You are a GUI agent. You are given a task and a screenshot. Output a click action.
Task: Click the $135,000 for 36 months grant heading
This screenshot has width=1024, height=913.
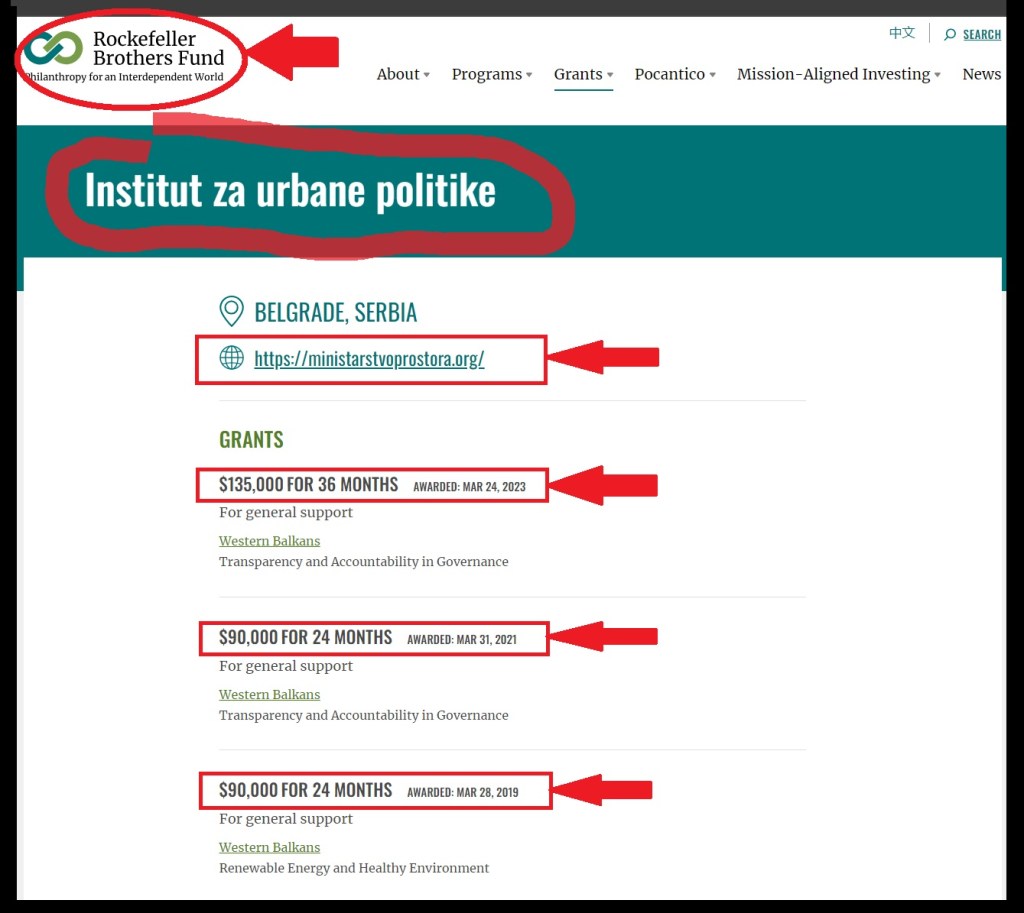[x=309, y=485]
